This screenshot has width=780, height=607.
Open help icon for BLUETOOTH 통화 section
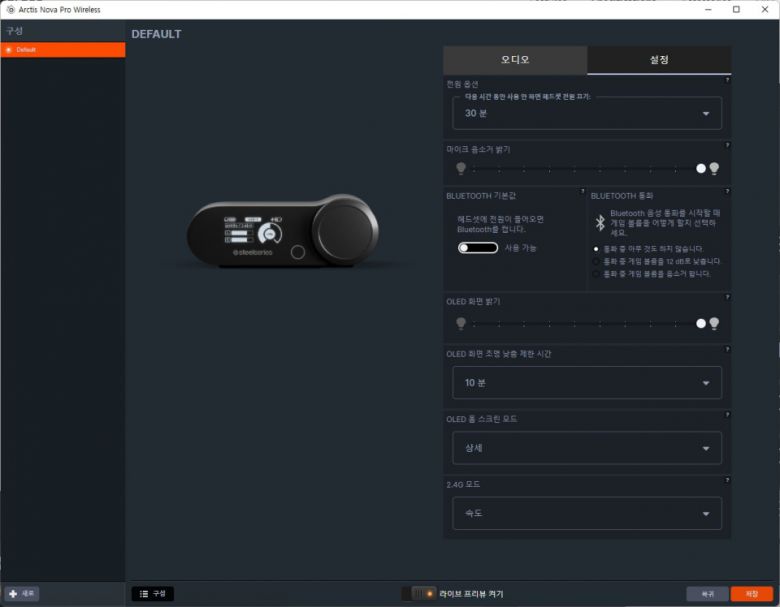coord(727,190)
